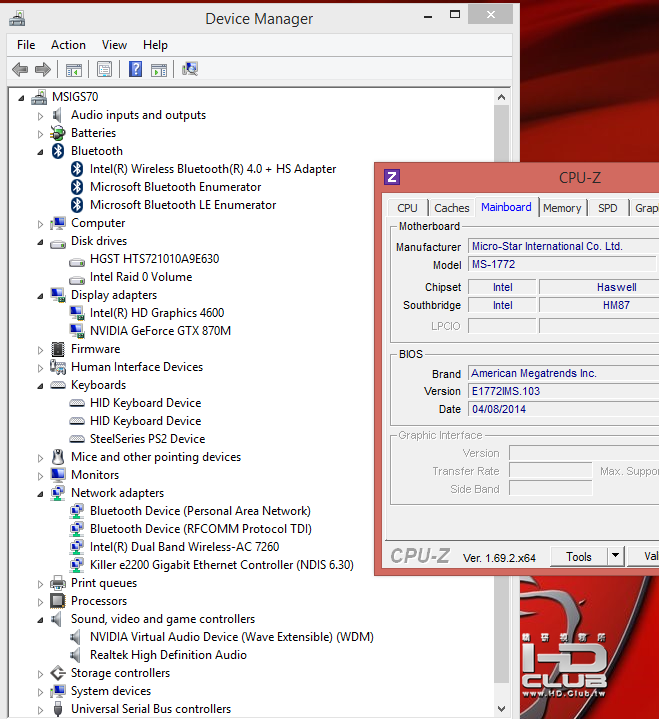Select Intel Raid 0 Volume
This screenshot has height=719, width=659.
(x=141, y=277)
